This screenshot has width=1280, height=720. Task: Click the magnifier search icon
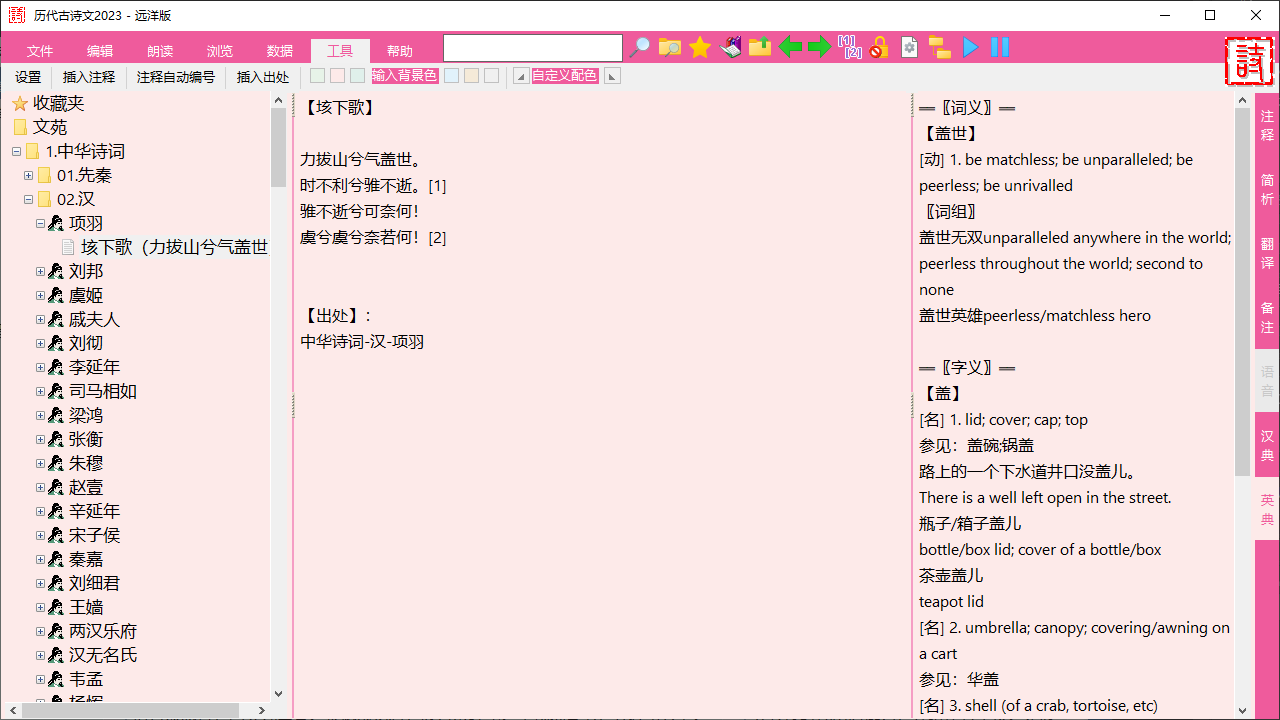(640, 47)
